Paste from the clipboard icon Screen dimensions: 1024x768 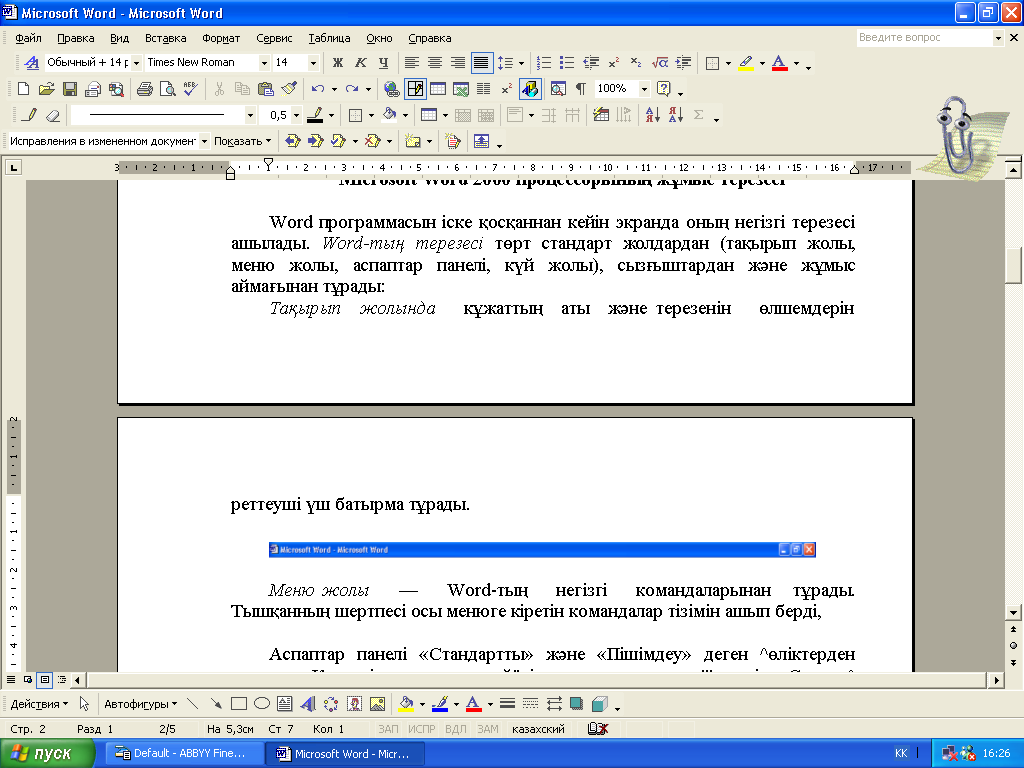click(265, 89)
